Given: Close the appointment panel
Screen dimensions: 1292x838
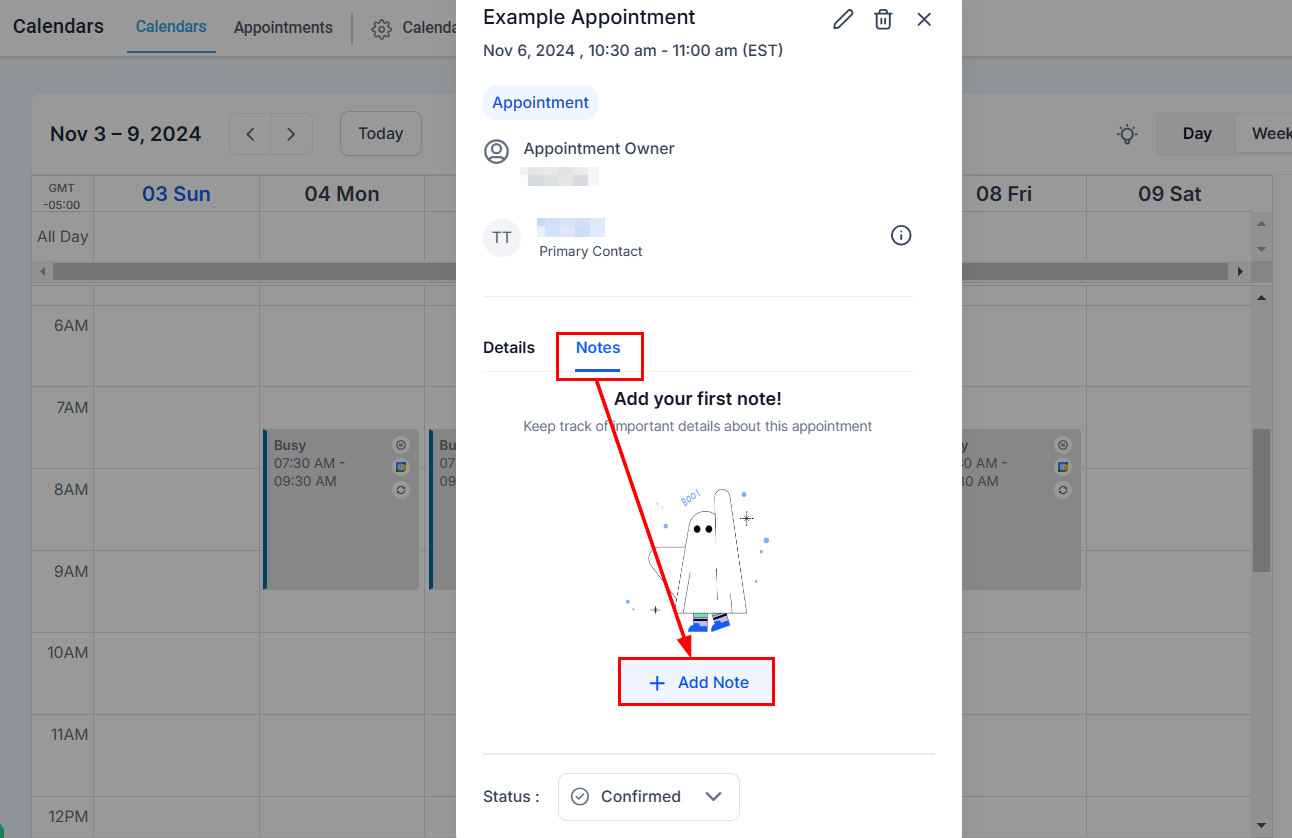Looking at the screenshot, I should click(x=924, y=19).
